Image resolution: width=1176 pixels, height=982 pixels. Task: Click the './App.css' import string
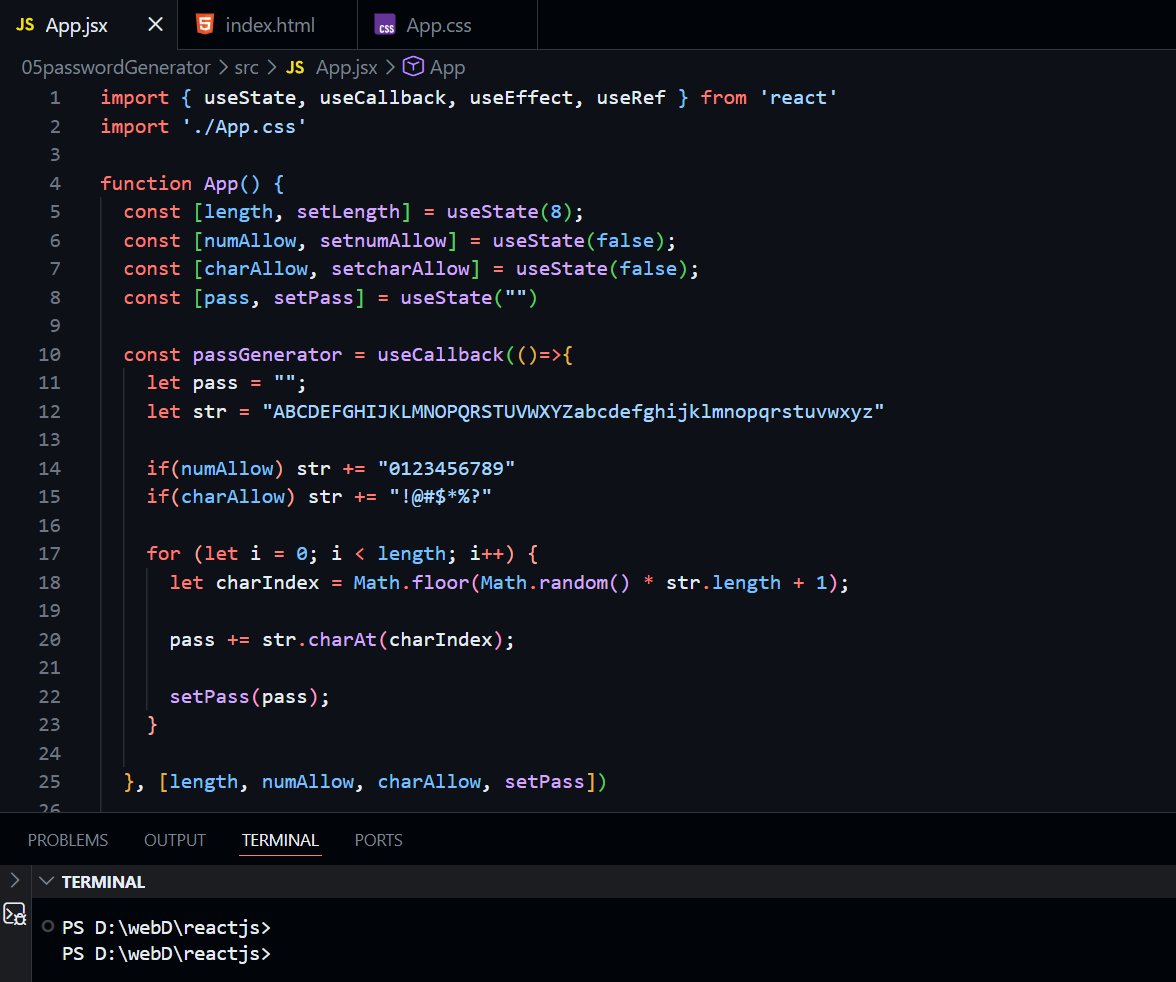click(244, 127)
